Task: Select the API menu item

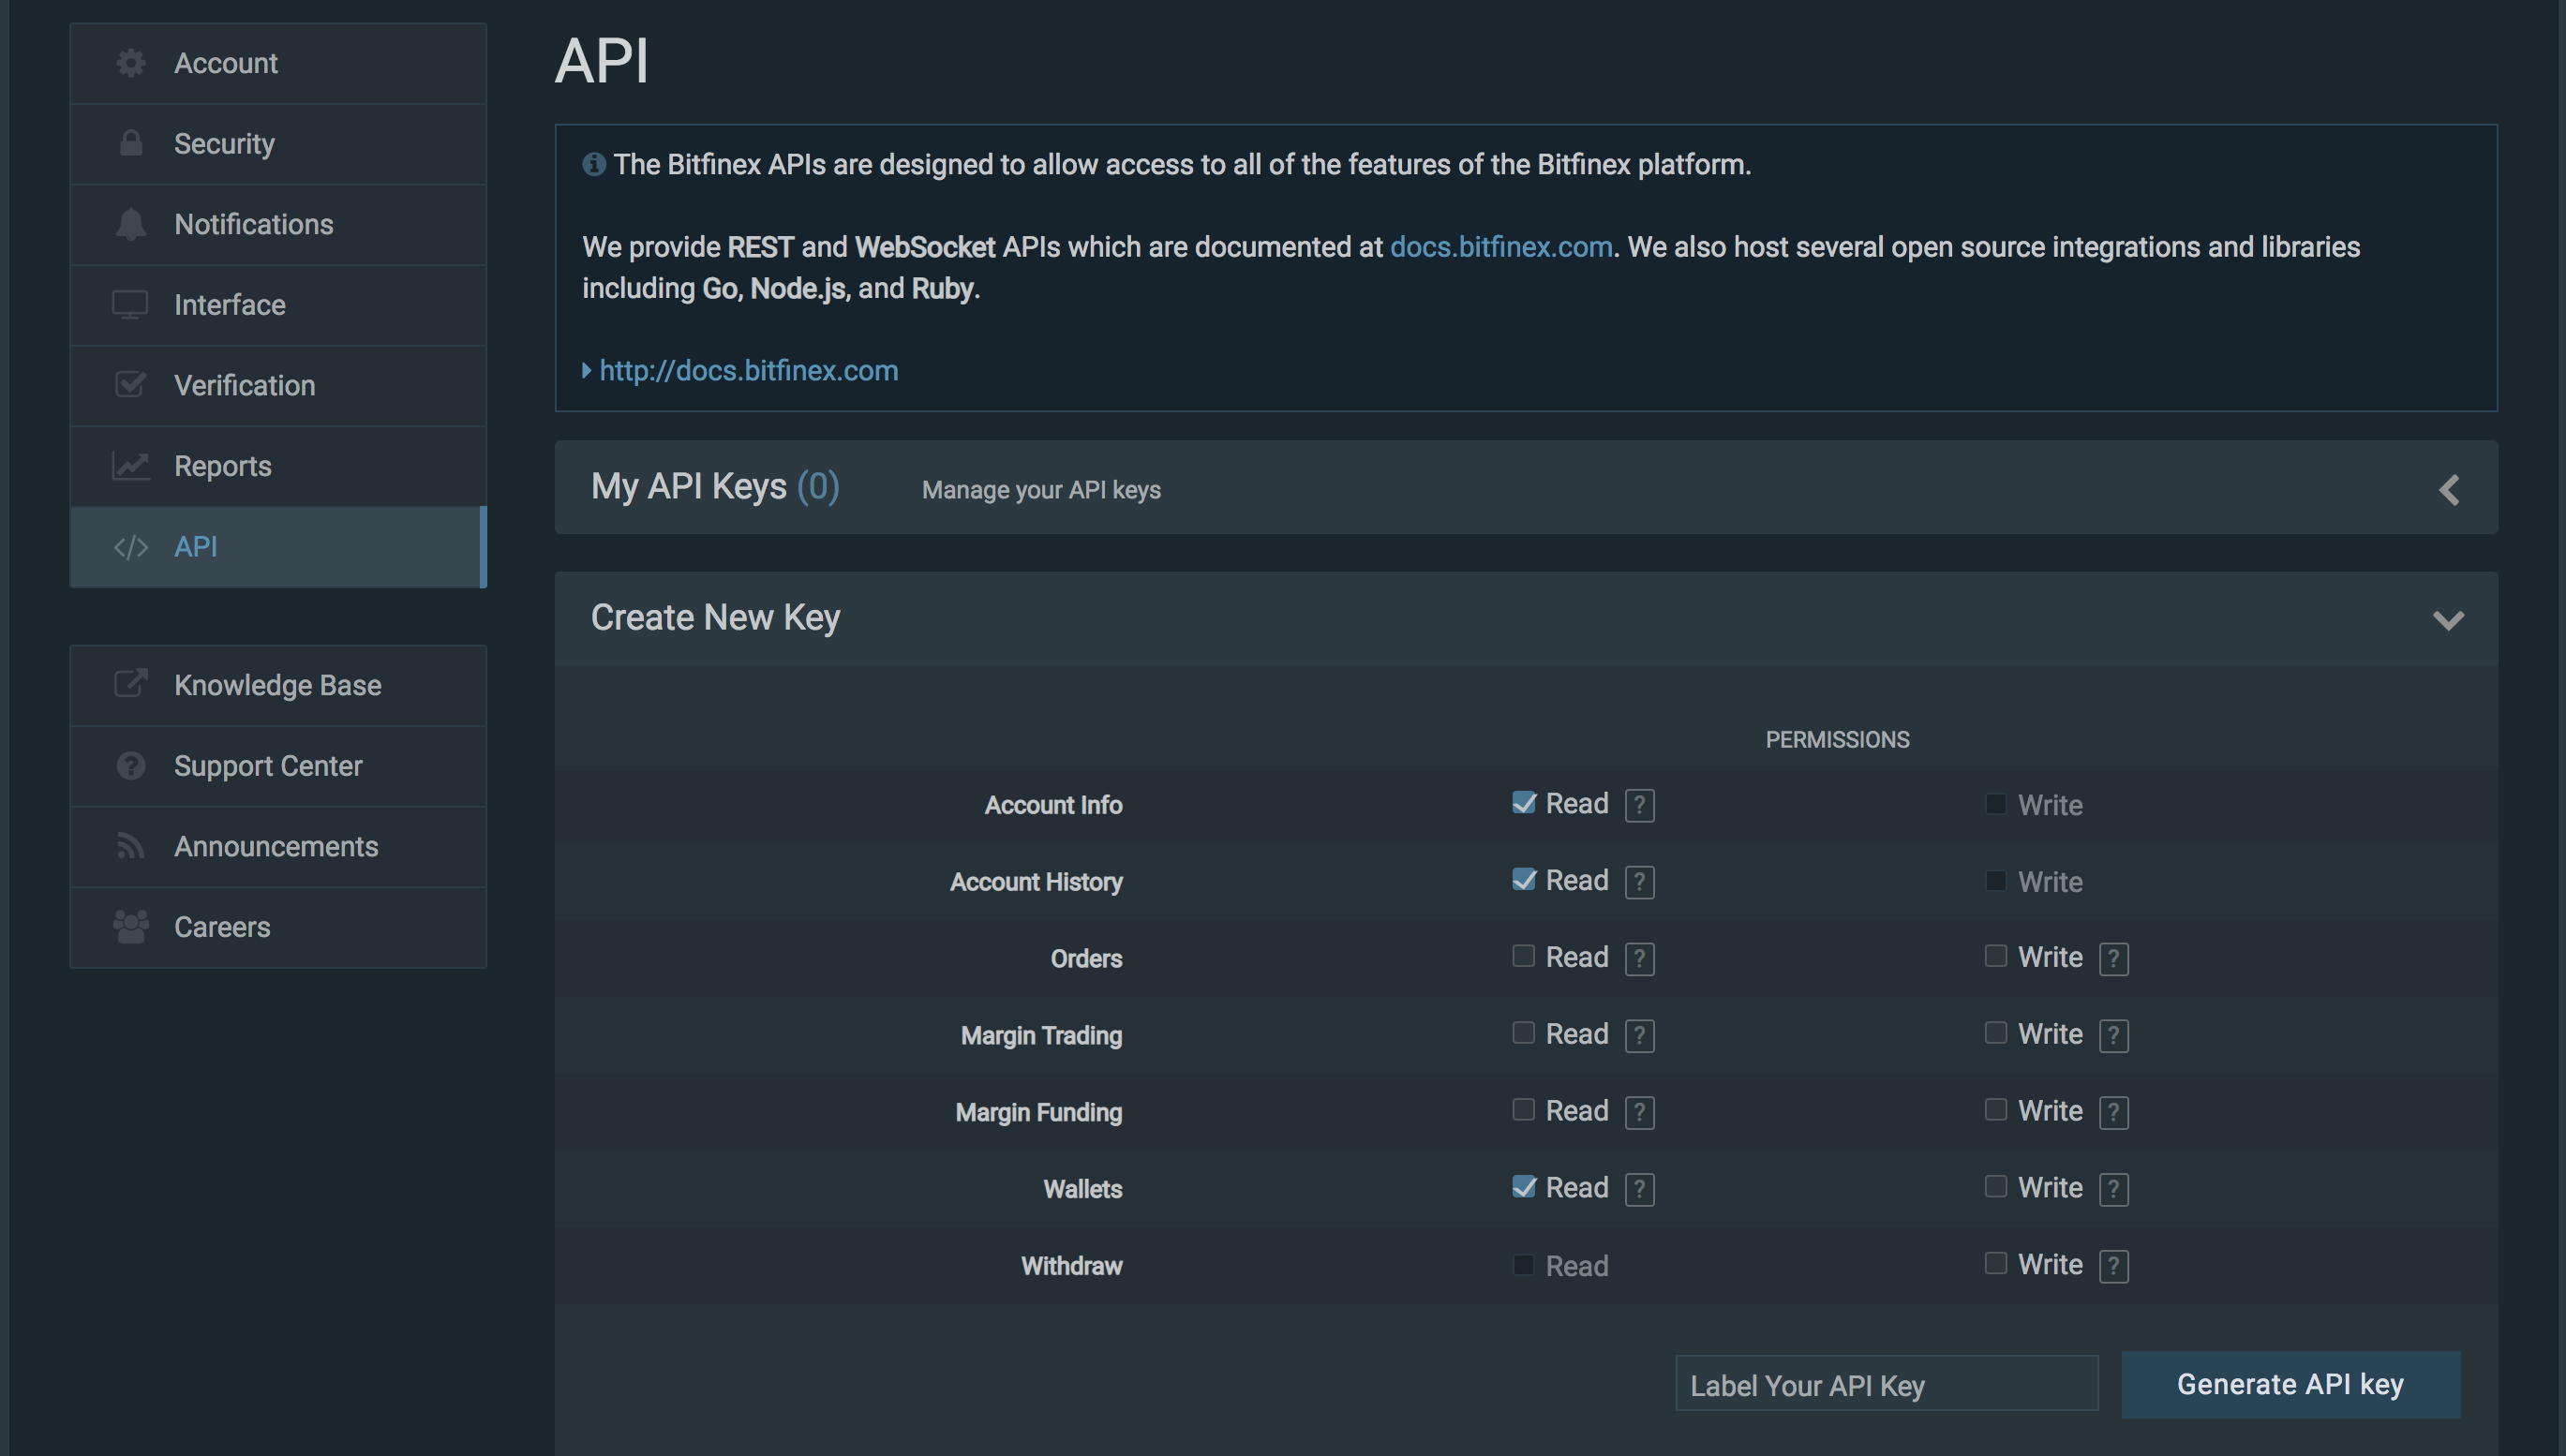Action: click(278, 547)
